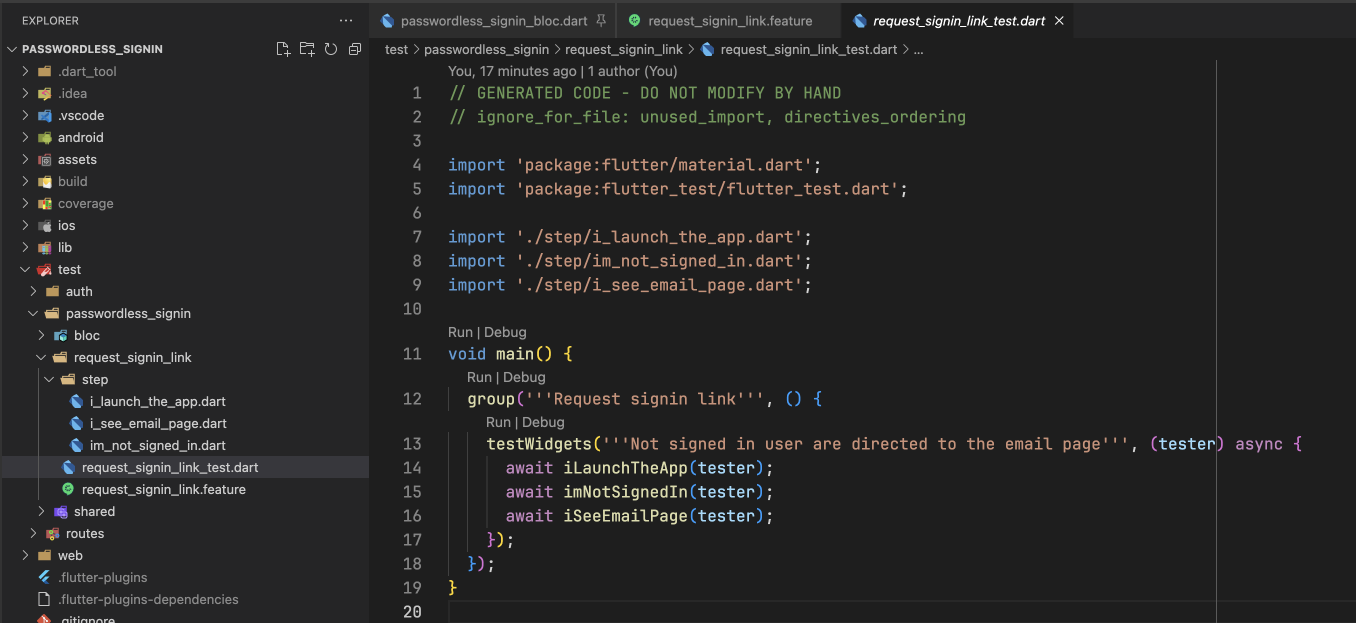The width and height of the screenshot is (1356, 623).
Task: Expand the web folder chevron
Action: point(26,555)
